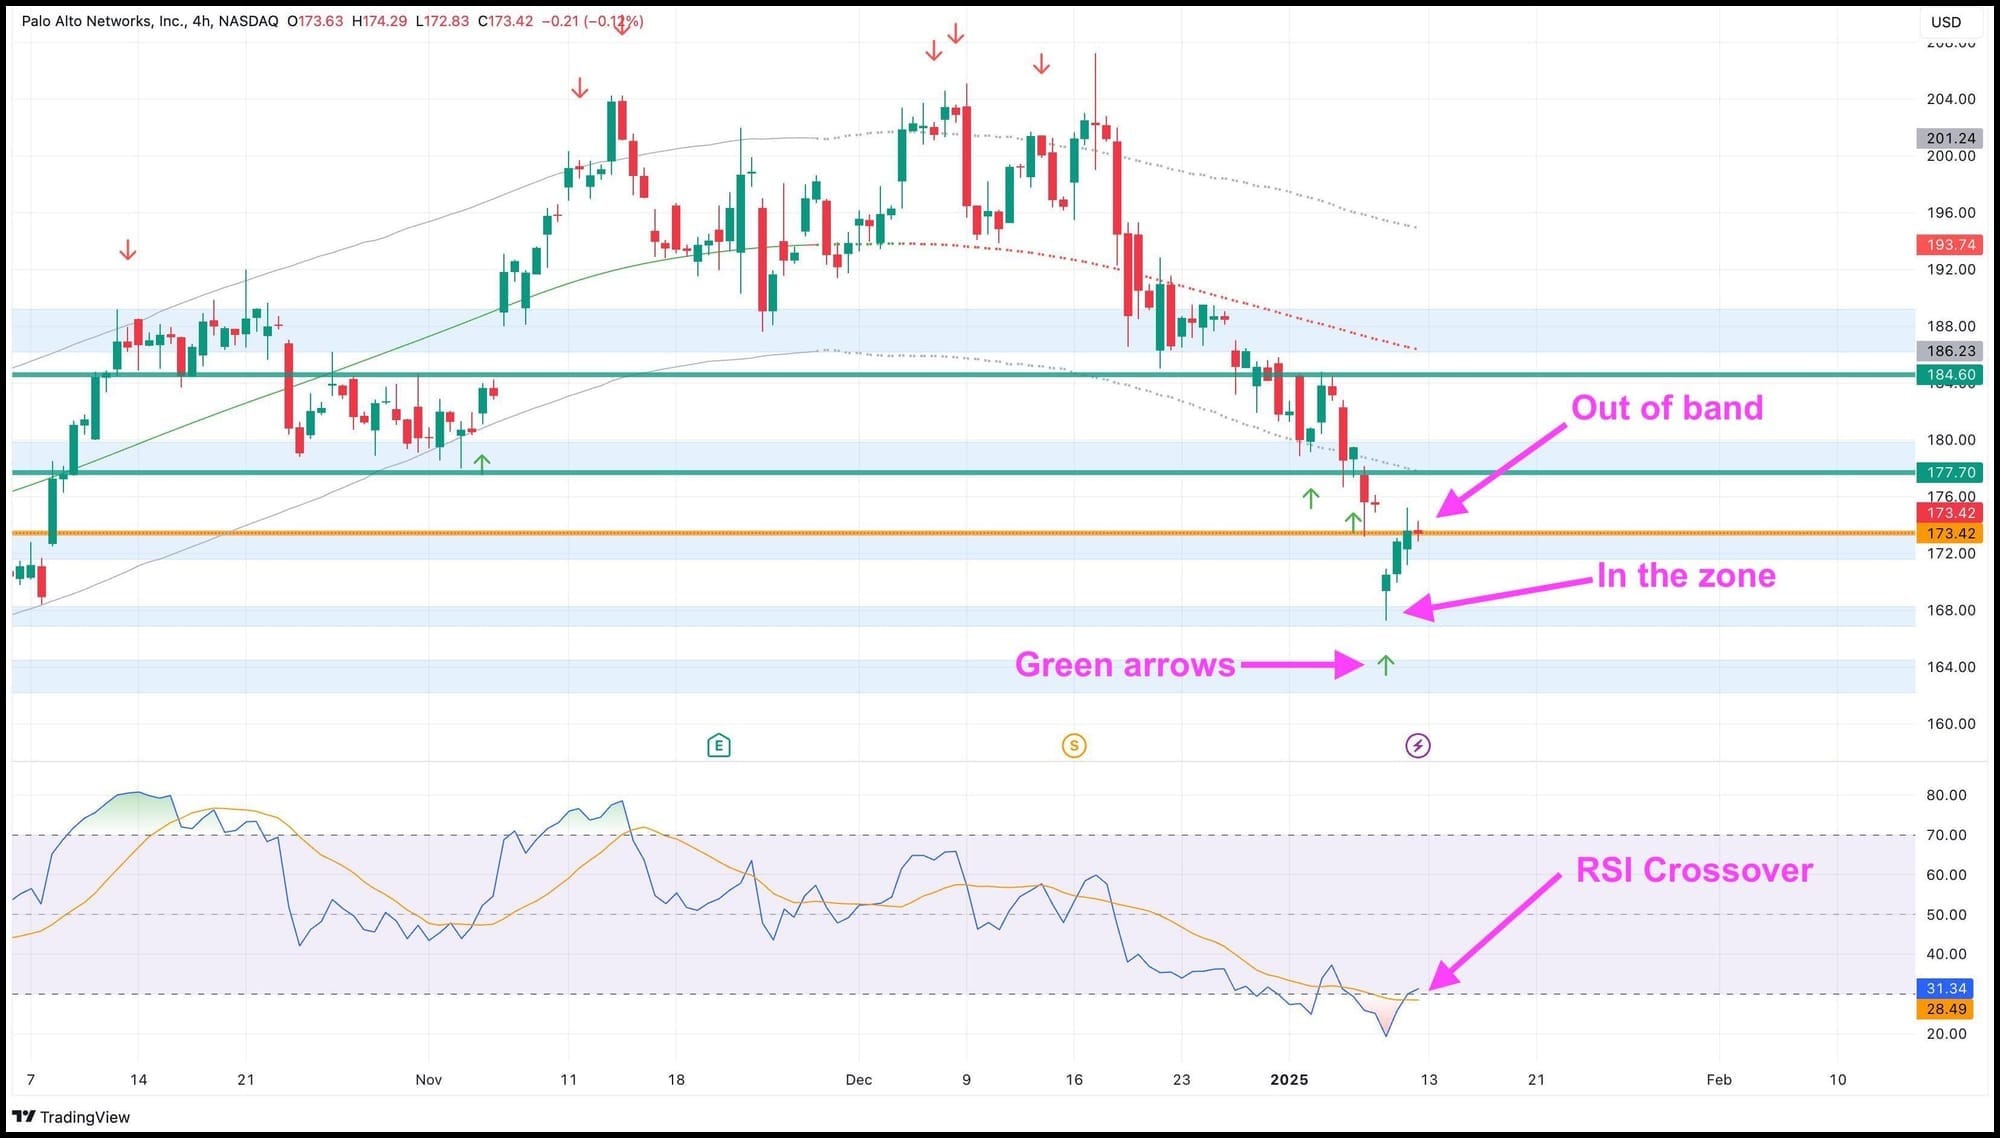
Task: Click the 2025 label on time axis
Action: 1289,1079
